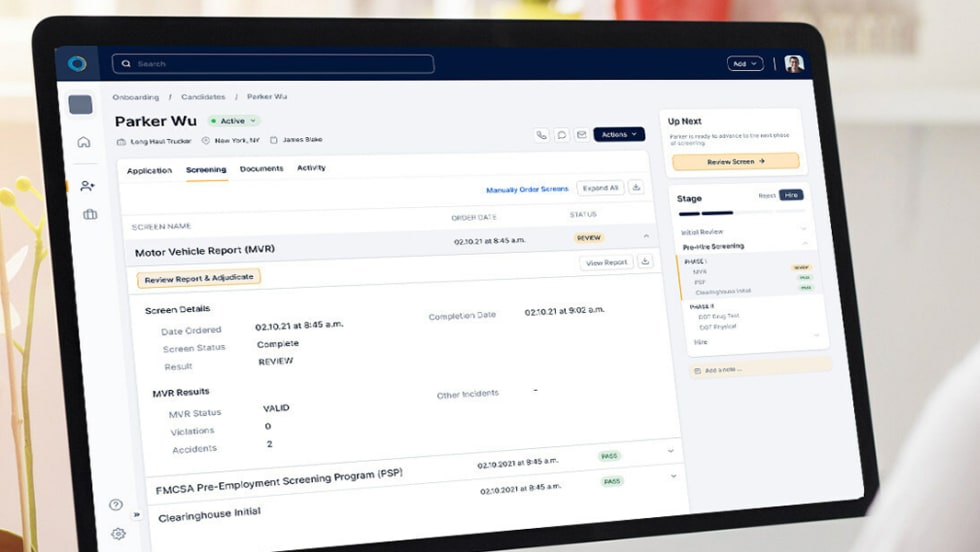This screenshot has height=552, width=980.
Task: Open the home icon in sidebar
Action: pyautogui.click(x=84, y=142)
